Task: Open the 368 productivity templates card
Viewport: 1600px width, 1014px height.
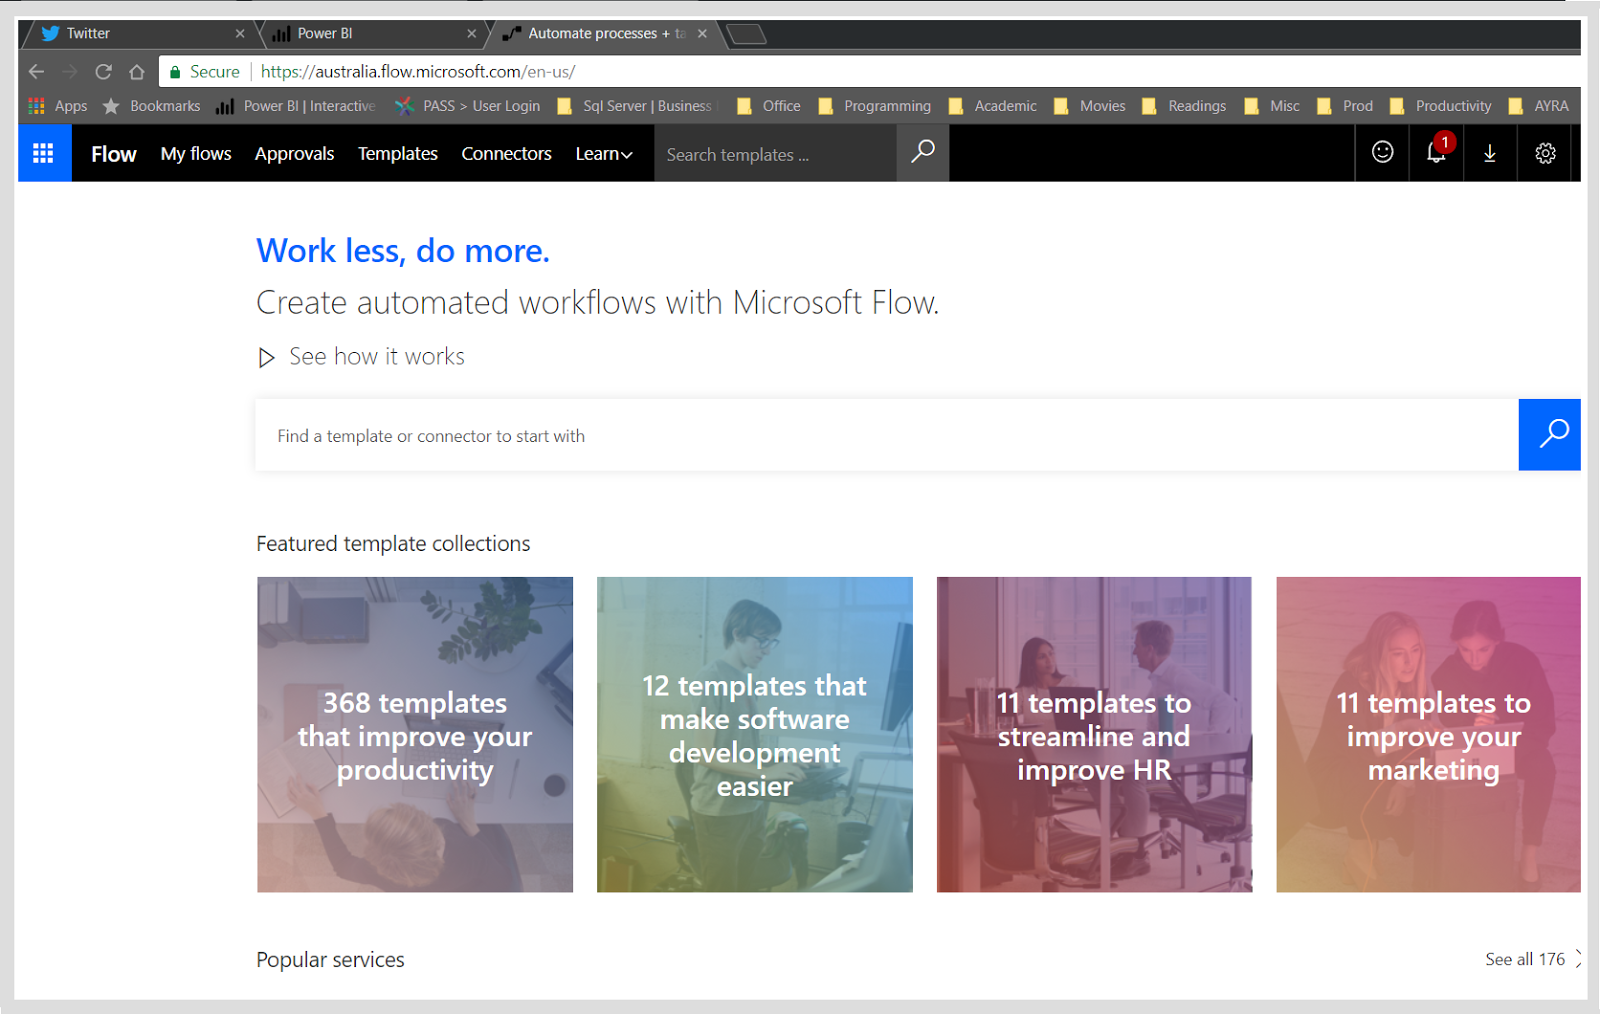Action: click(415, 734)
